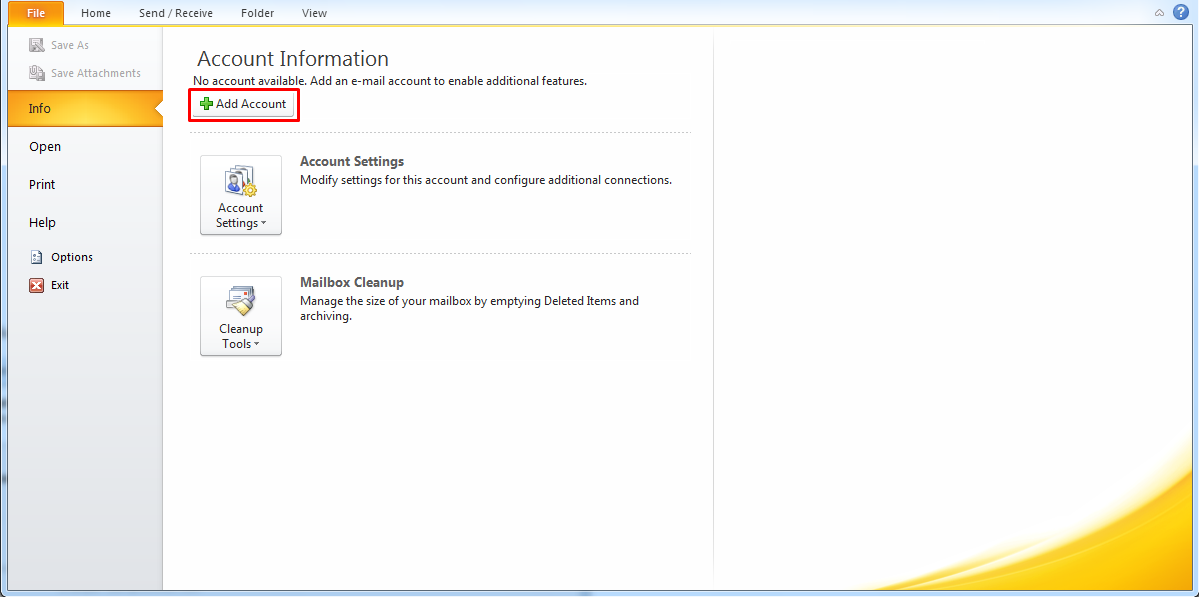Click the Save As label
The image size is (1199, 598).
tap(70, 45)
